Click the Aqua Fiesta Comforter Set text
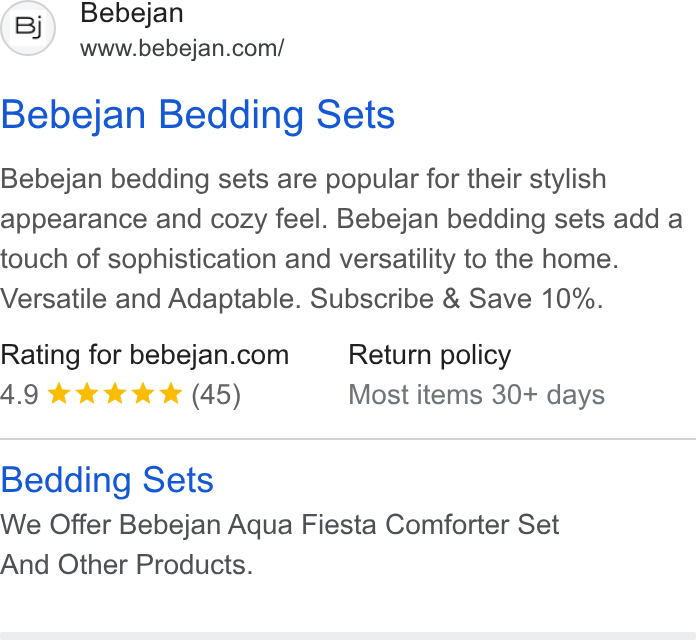This screenshot has height=640, width=696. point(393,525)
